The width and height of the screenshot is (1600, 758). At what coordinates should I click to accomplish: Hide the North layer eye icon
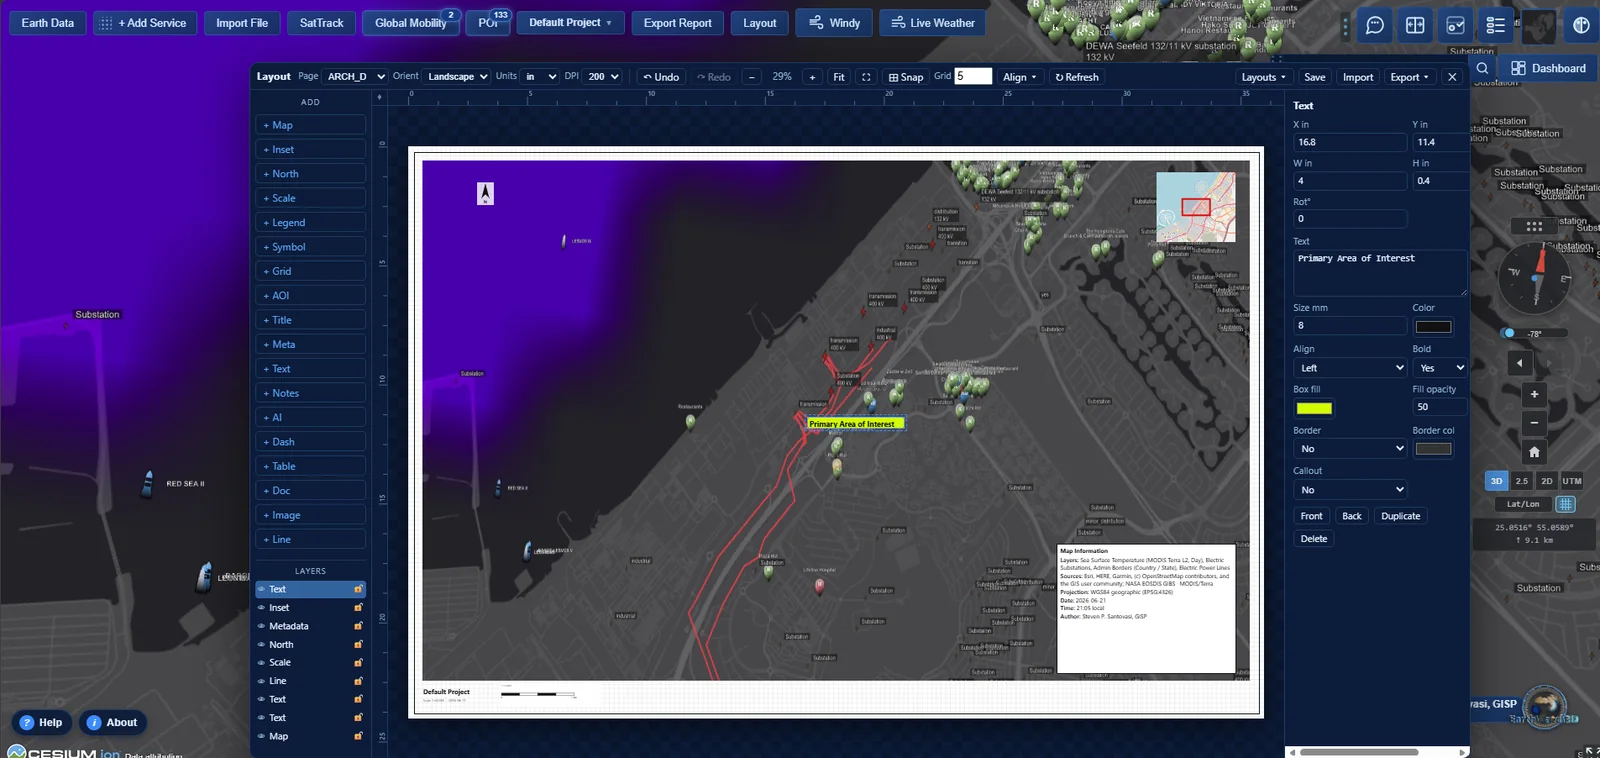(262, 645)
